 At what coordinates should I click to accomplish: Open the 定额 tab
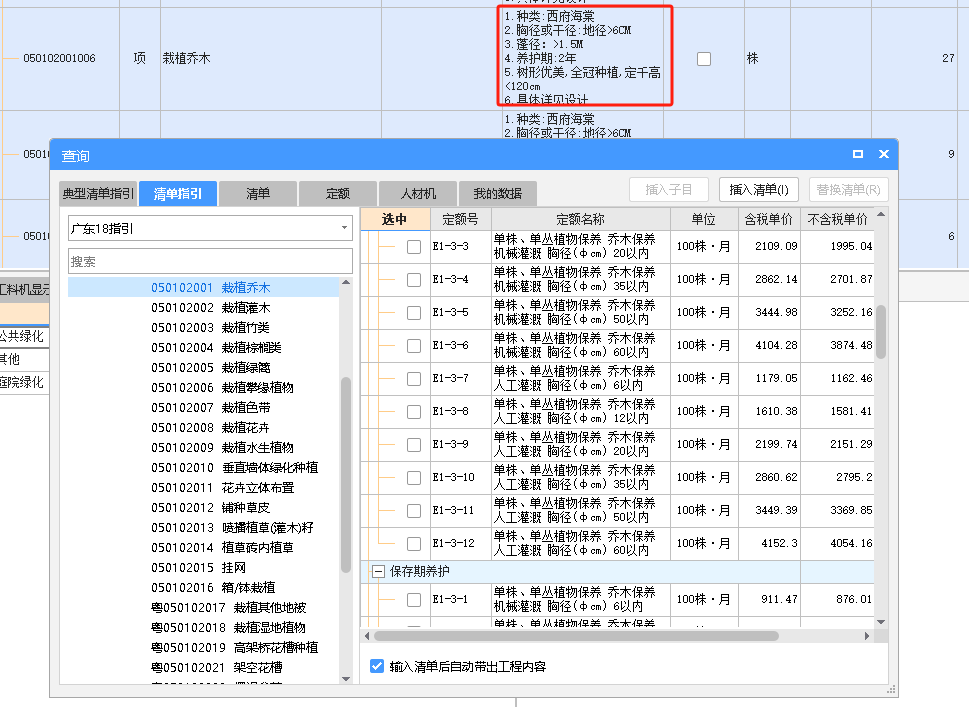pyautogui.click(x=338, y=193)
